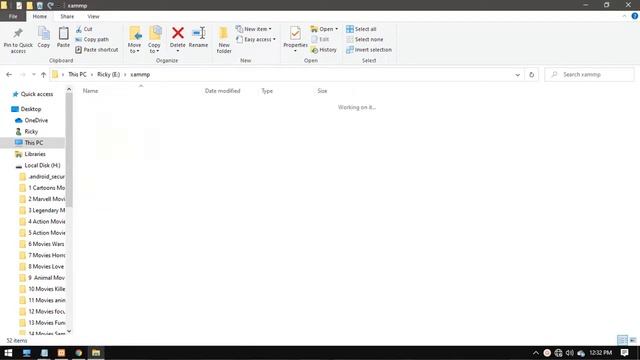This screenshot has height=360, width=640.
Task: Select Cut in the Clipboard group
Action: click(x=84, y=29)
